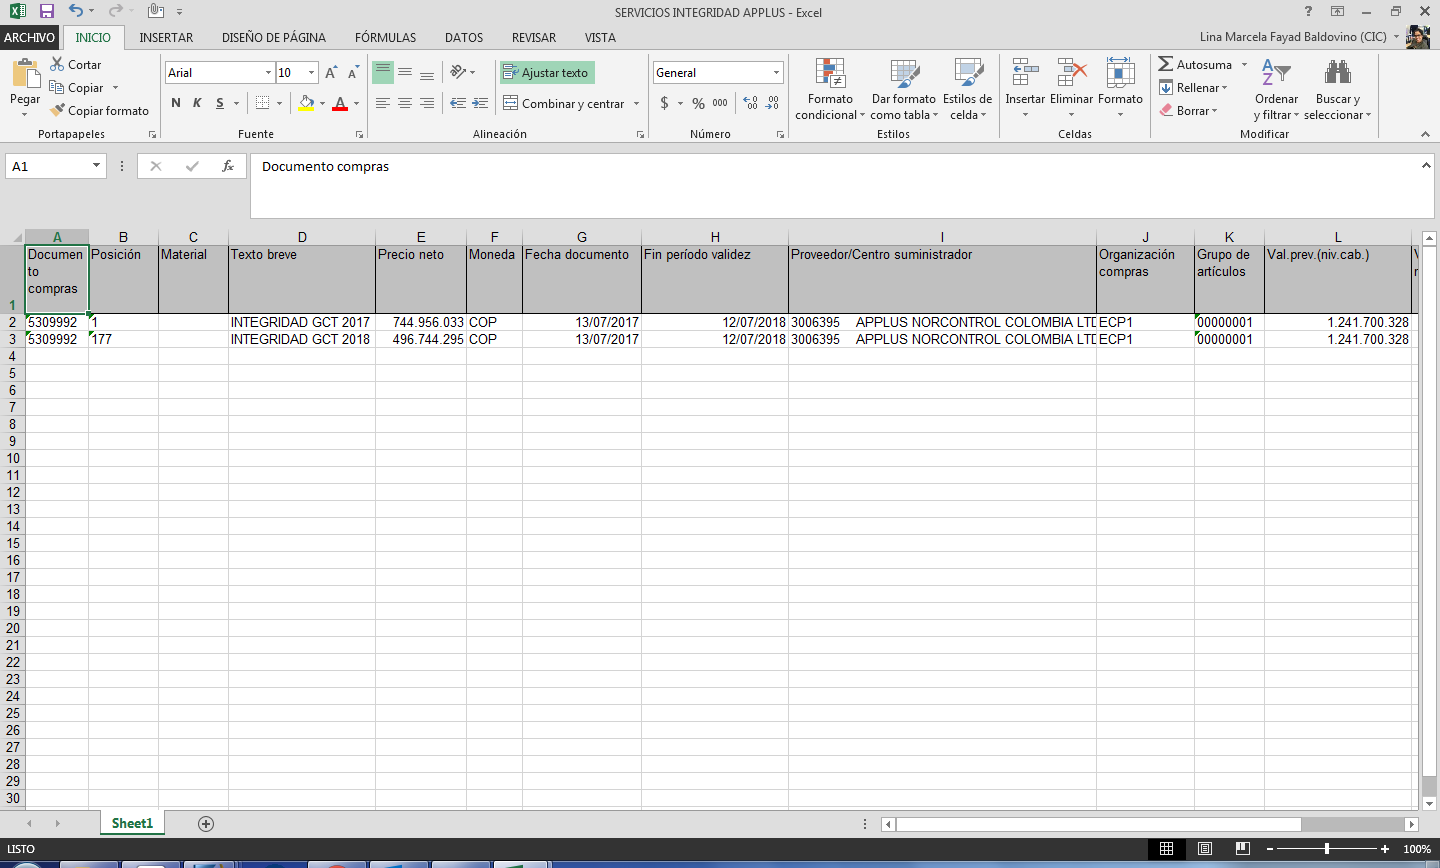
Task: Decrease indent in the cell
Action: (458, 103)
